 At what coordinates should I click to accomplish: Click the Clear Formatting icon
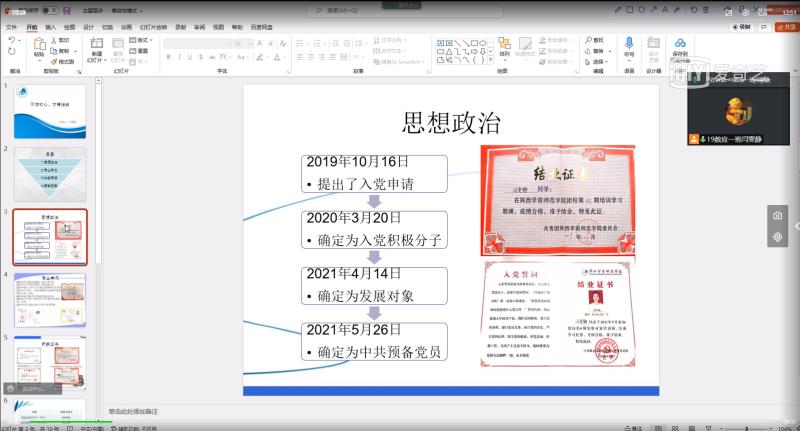283,43
